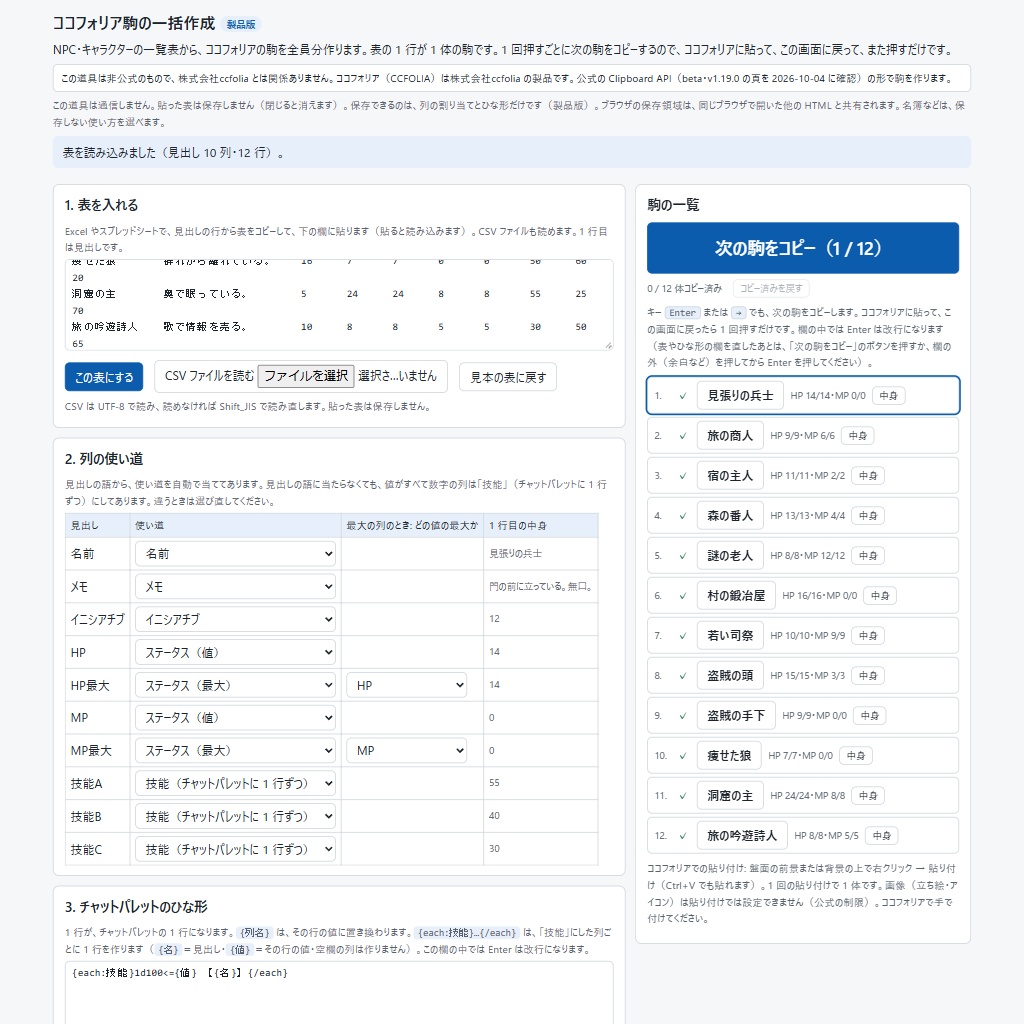Screen dimensions: 1024x1024
Task: Select the 旅の商人 piece name
Action: (x=730, y=436)
